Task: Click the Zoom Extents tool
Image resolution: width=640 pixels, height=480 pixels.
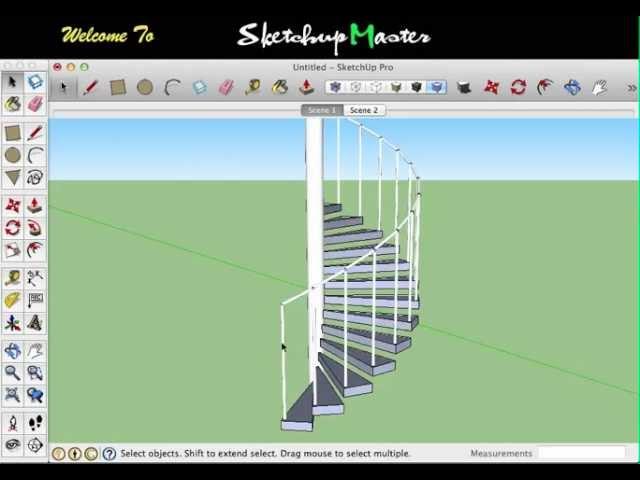Action: 13,395
